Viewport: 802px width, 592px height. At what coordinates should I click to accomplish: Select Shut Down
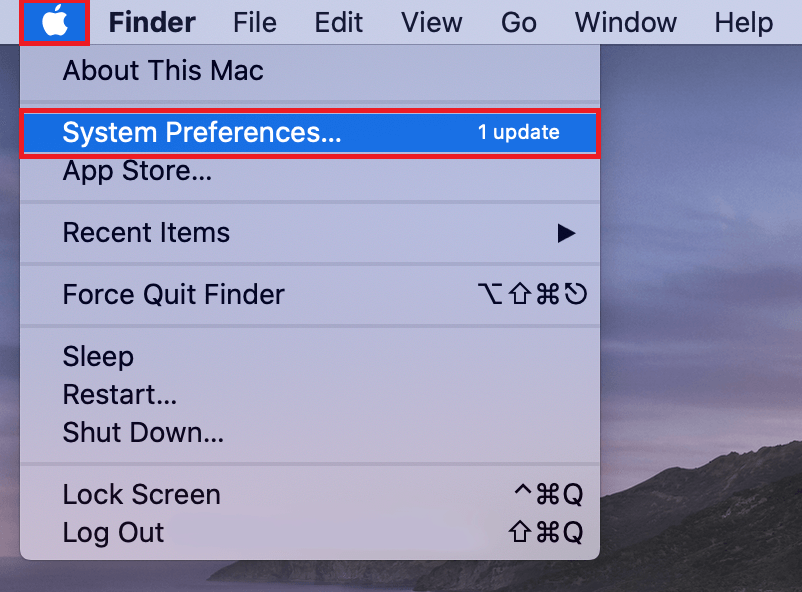click(143, 432)
